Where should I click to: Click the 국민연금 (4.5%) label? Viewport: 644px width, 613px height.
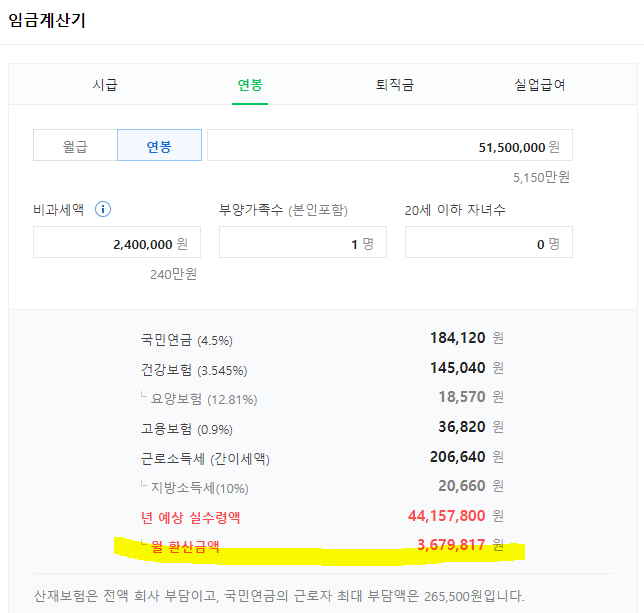186,340
